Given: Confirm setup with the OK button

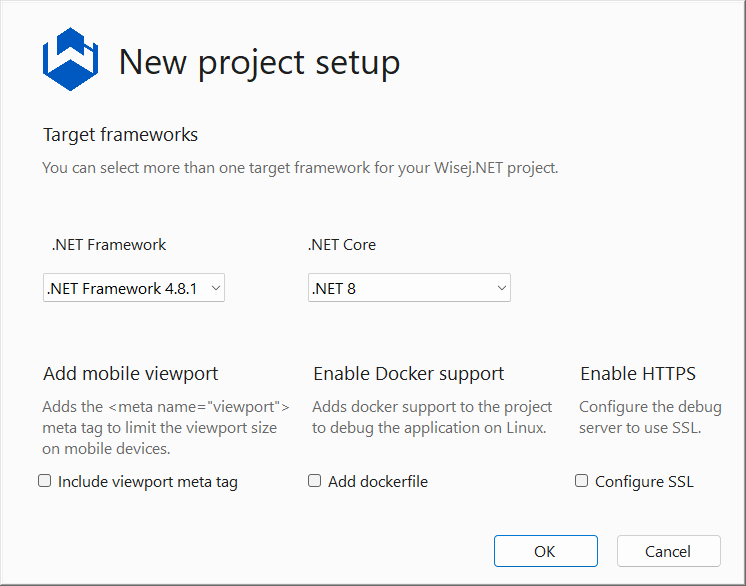Looking at the screenshot, I should (x=546, y=551).
